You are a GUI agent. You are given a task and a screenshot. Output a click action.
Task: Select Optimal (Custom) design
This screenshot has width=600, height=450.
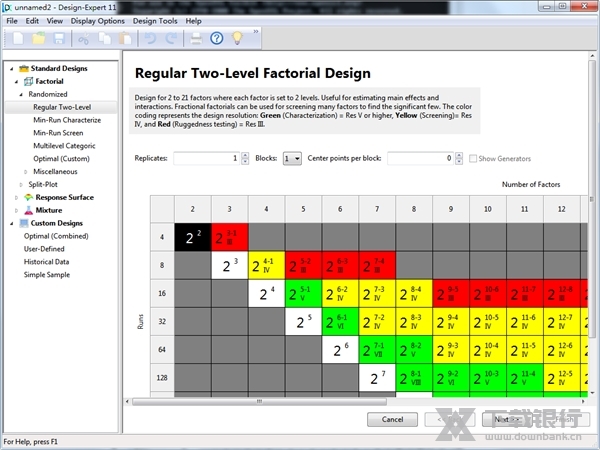click(x=61, y=158)
